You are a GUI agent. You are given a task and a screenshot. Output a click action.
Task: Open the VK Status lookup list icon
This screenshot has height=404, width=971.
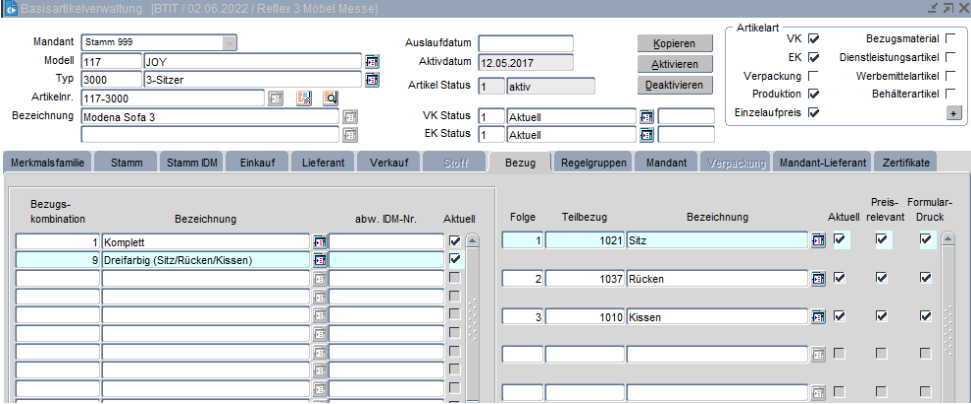[x=646, y=116]
